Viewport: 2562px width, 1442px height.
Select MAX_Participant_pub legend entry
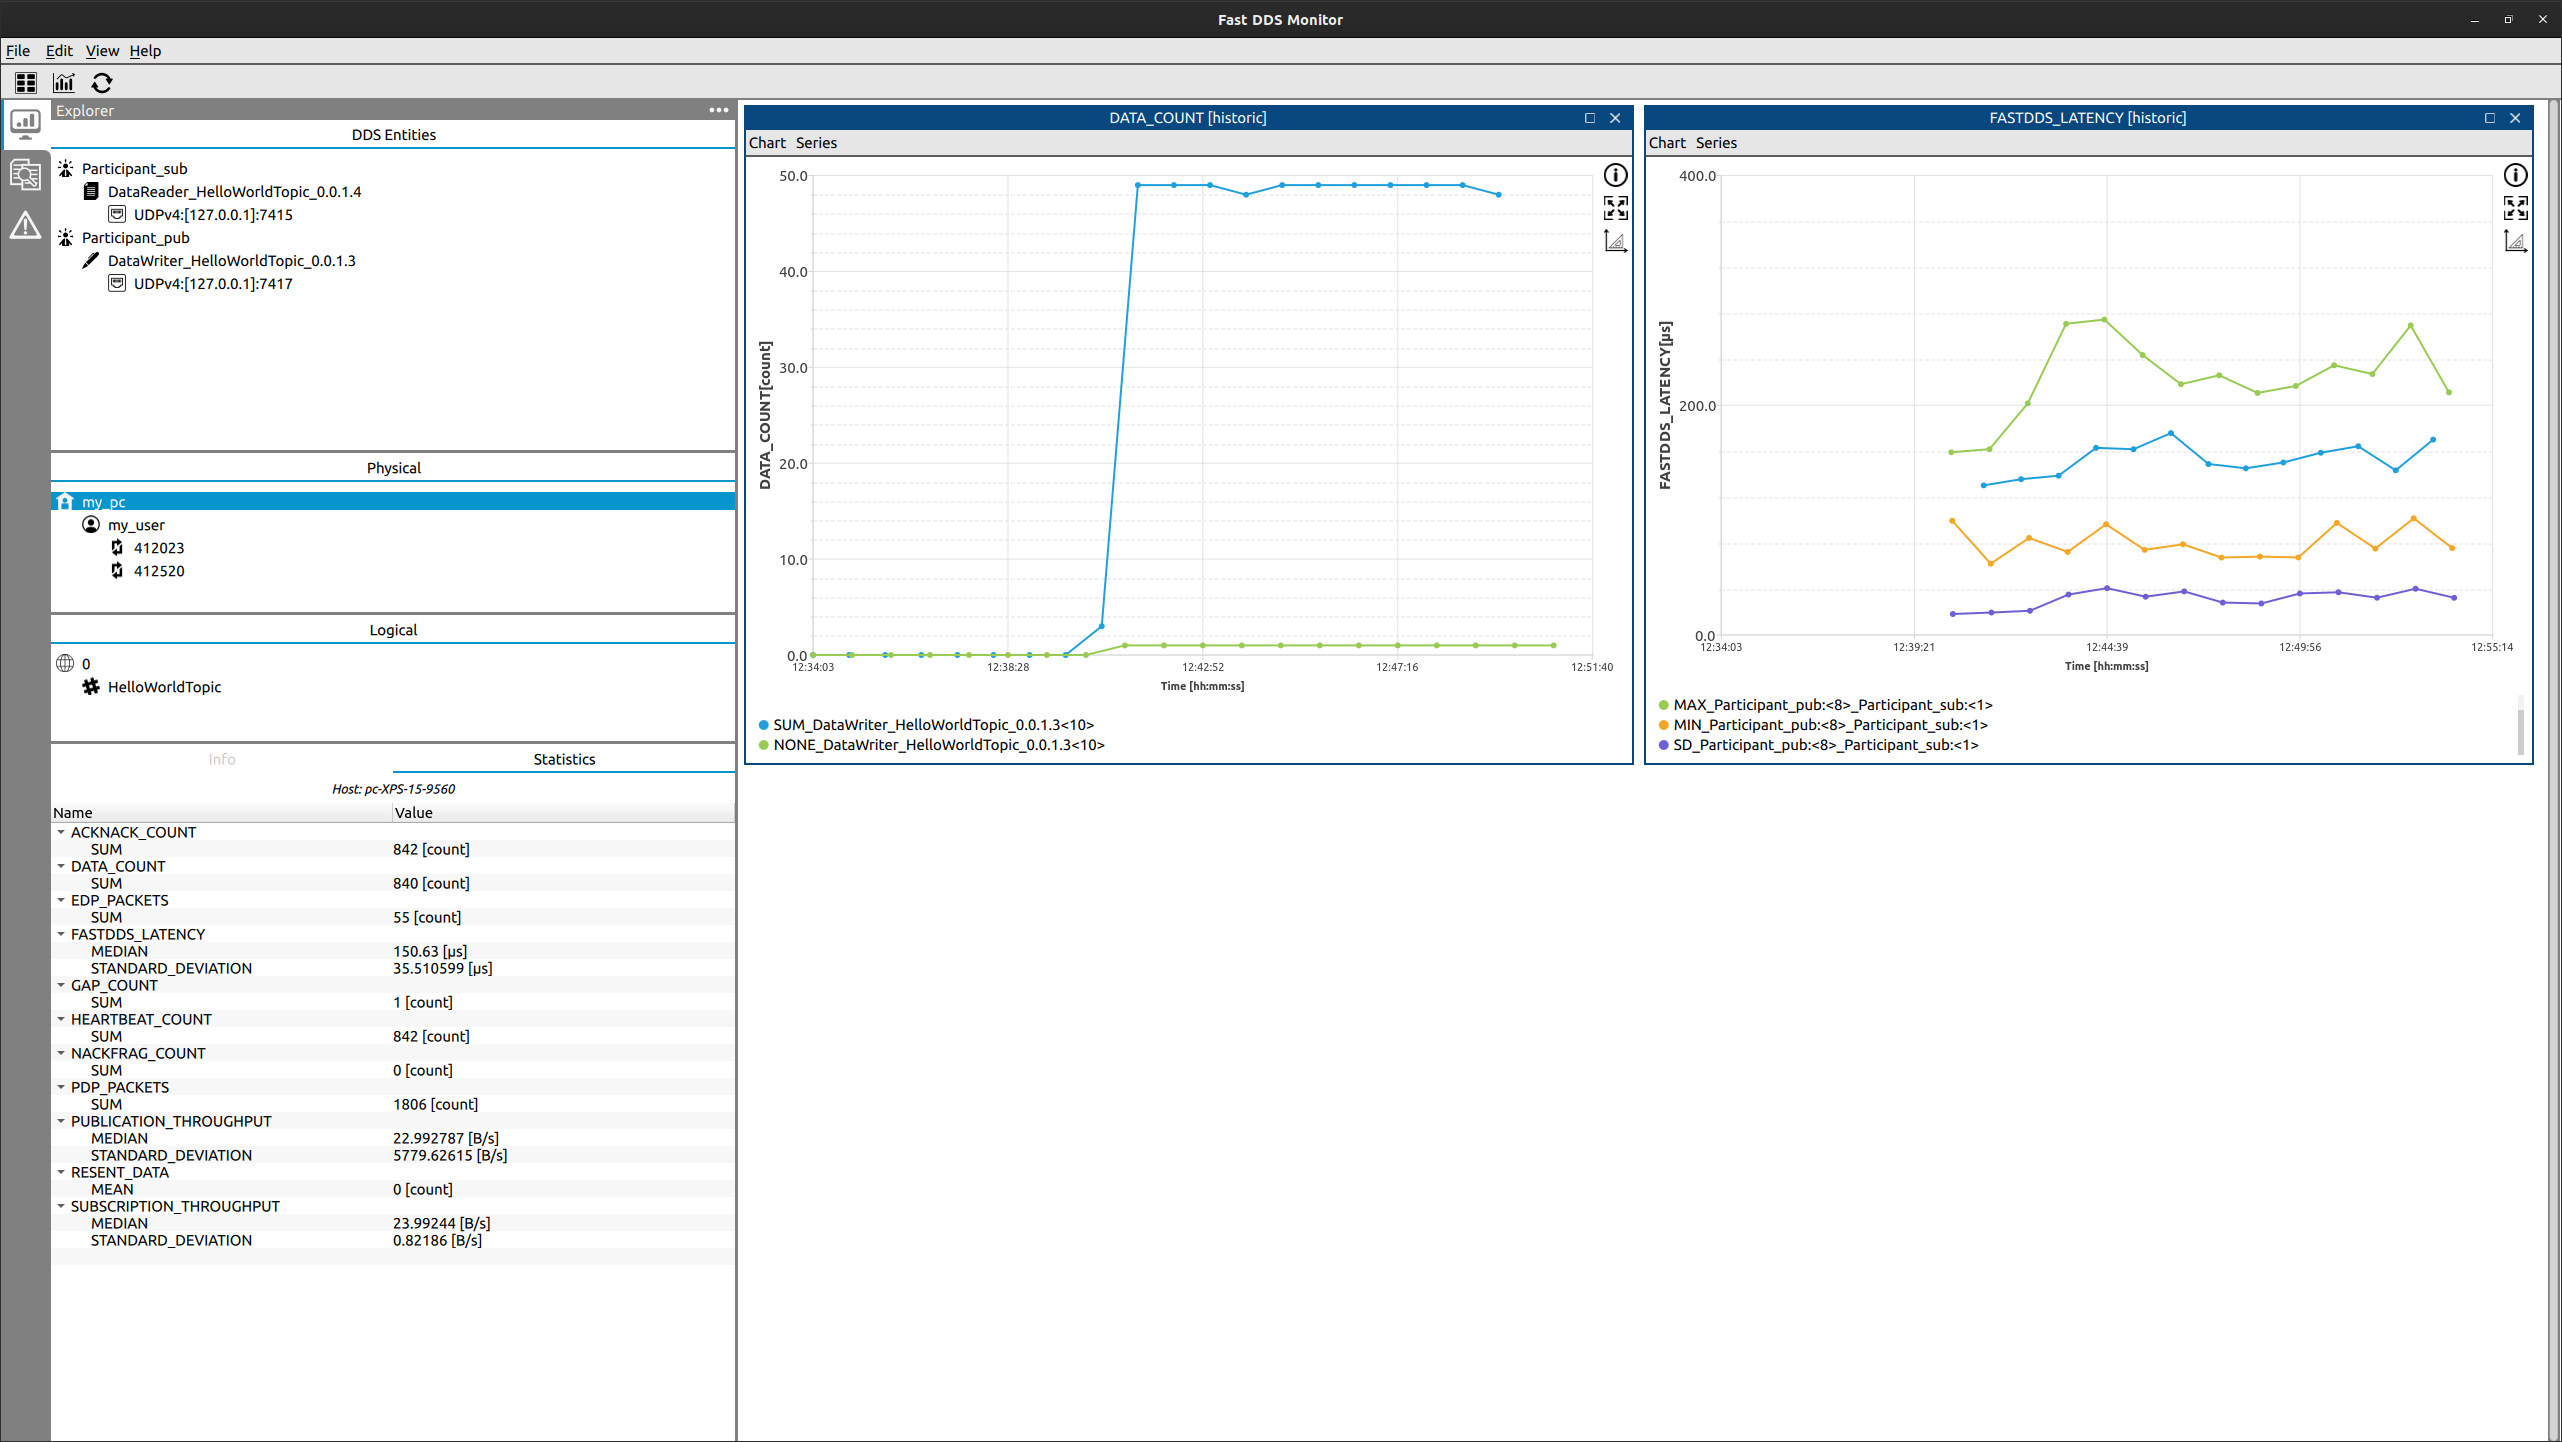pyautogui.click(x=1832, y=705)
